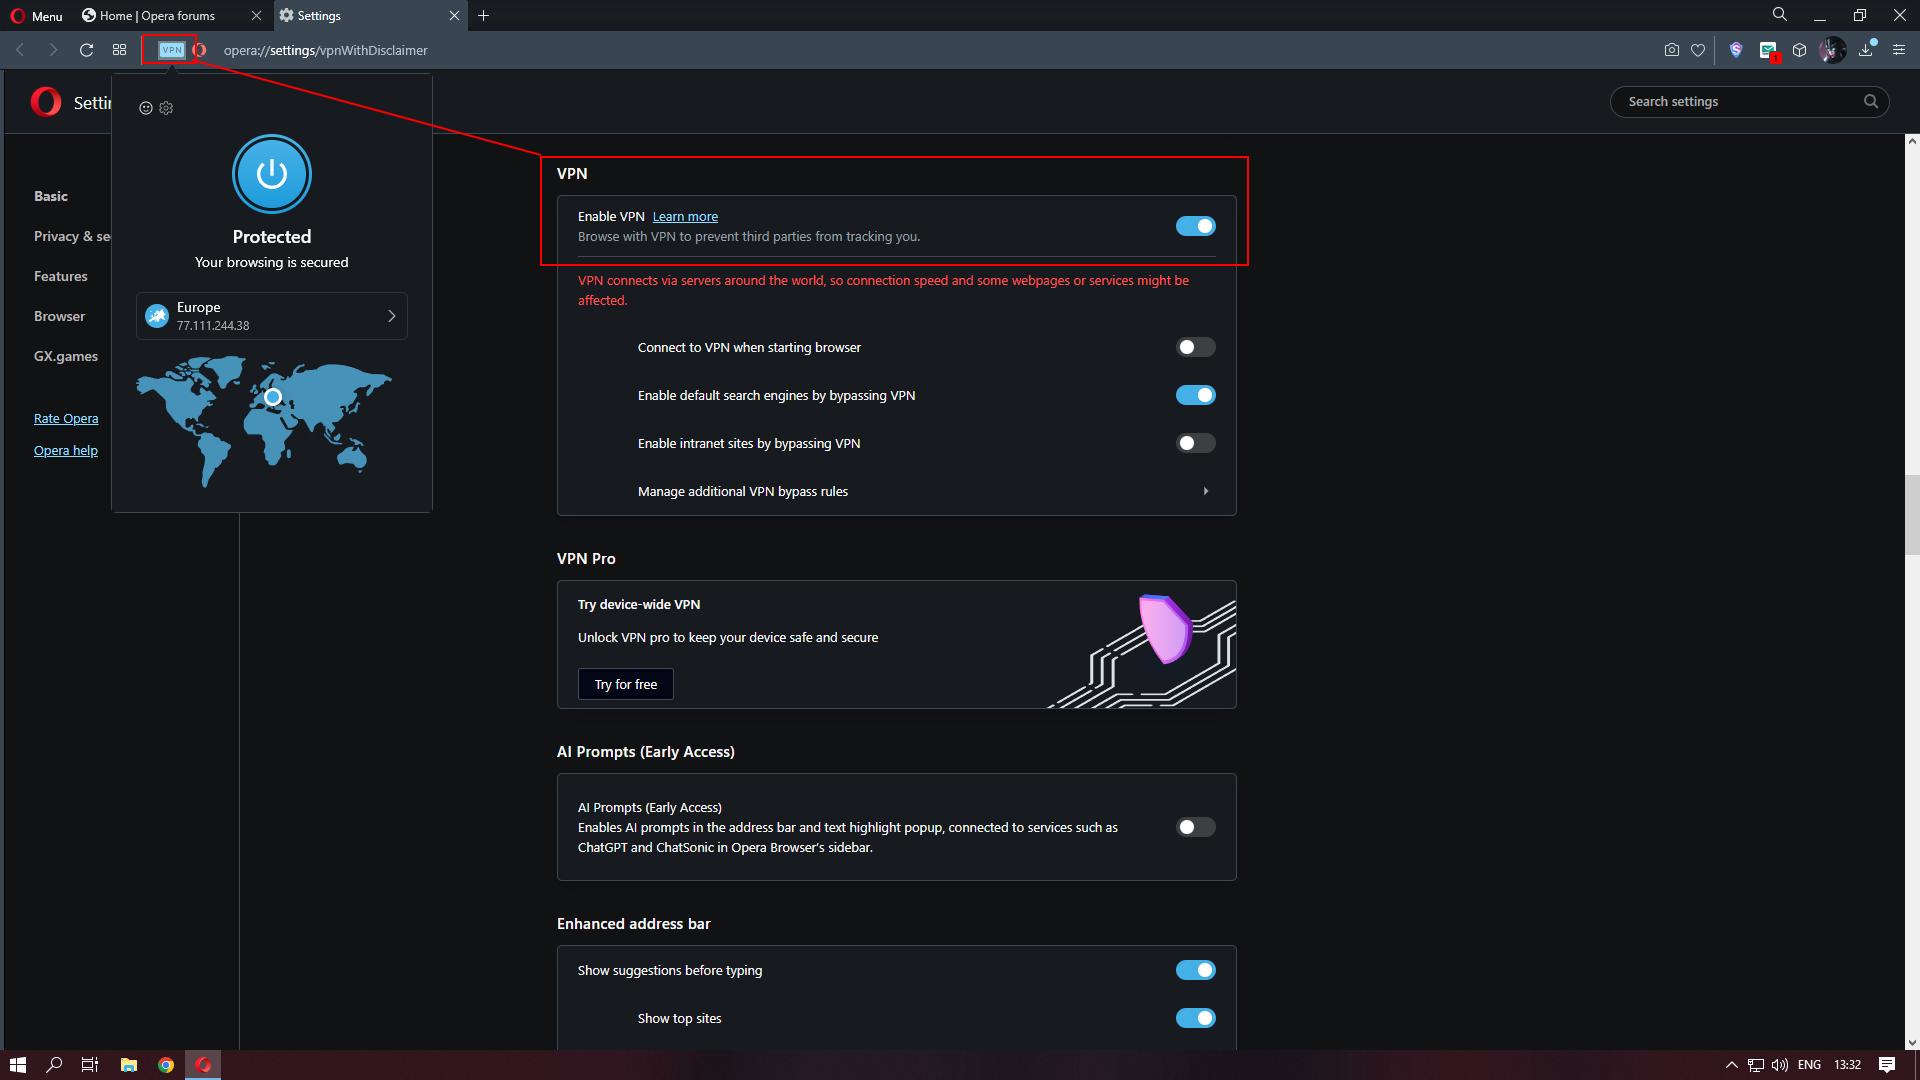Click ENG language indicator in tray

pos(1809,1065)
